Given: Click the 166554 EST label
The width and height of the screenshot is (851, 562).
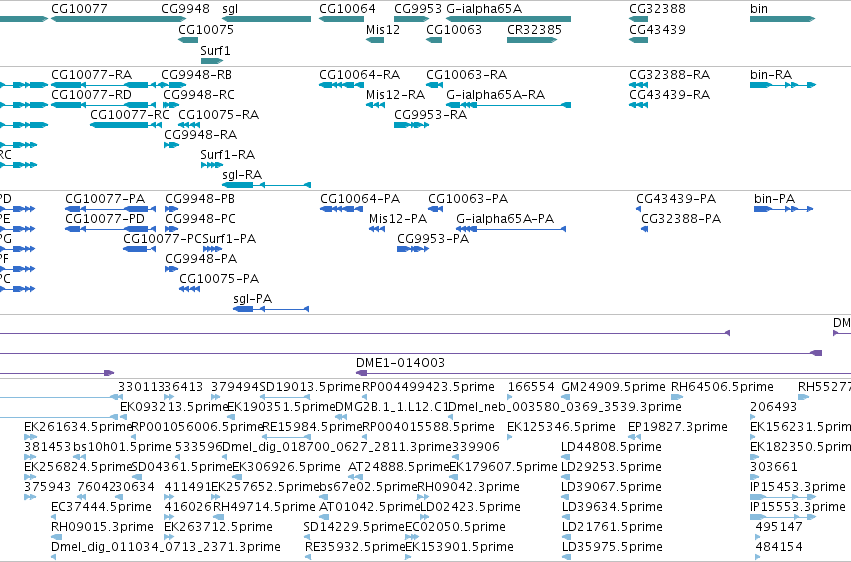Looking at the screenshot, I should click(x=531, y=387).
